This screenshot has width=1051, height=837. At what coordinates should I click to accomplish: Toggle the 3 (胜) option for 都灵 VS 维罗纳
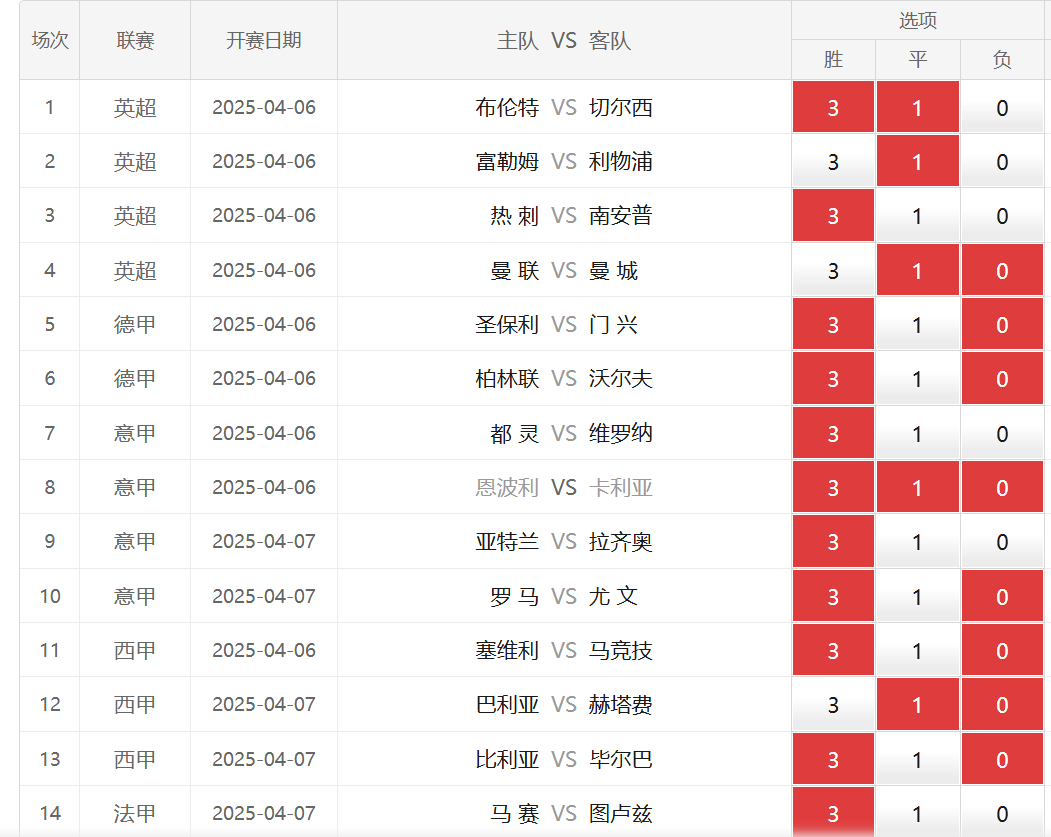click(833, 433)
